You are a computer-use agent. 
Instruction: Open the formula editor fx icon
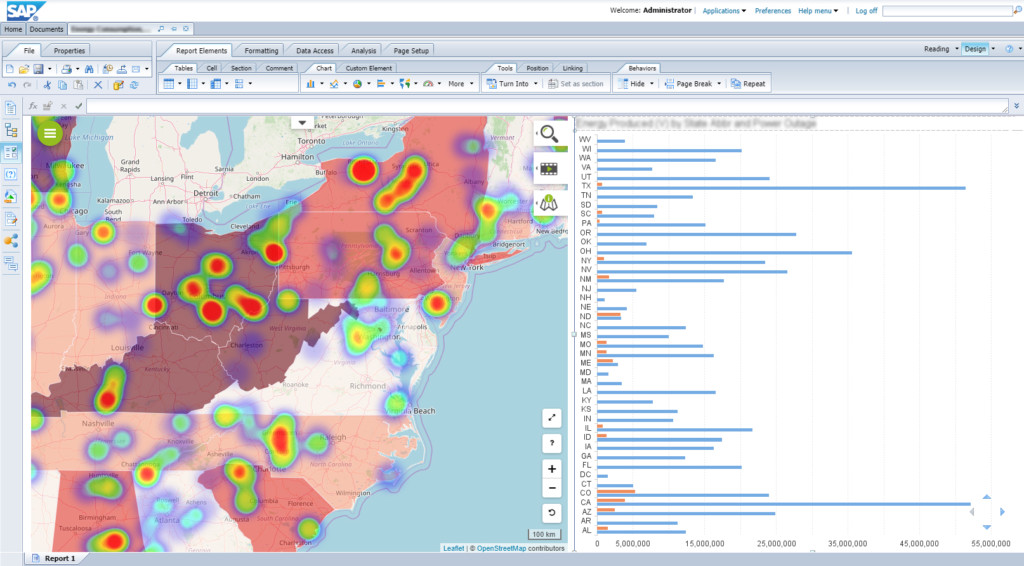click(33, 106)
